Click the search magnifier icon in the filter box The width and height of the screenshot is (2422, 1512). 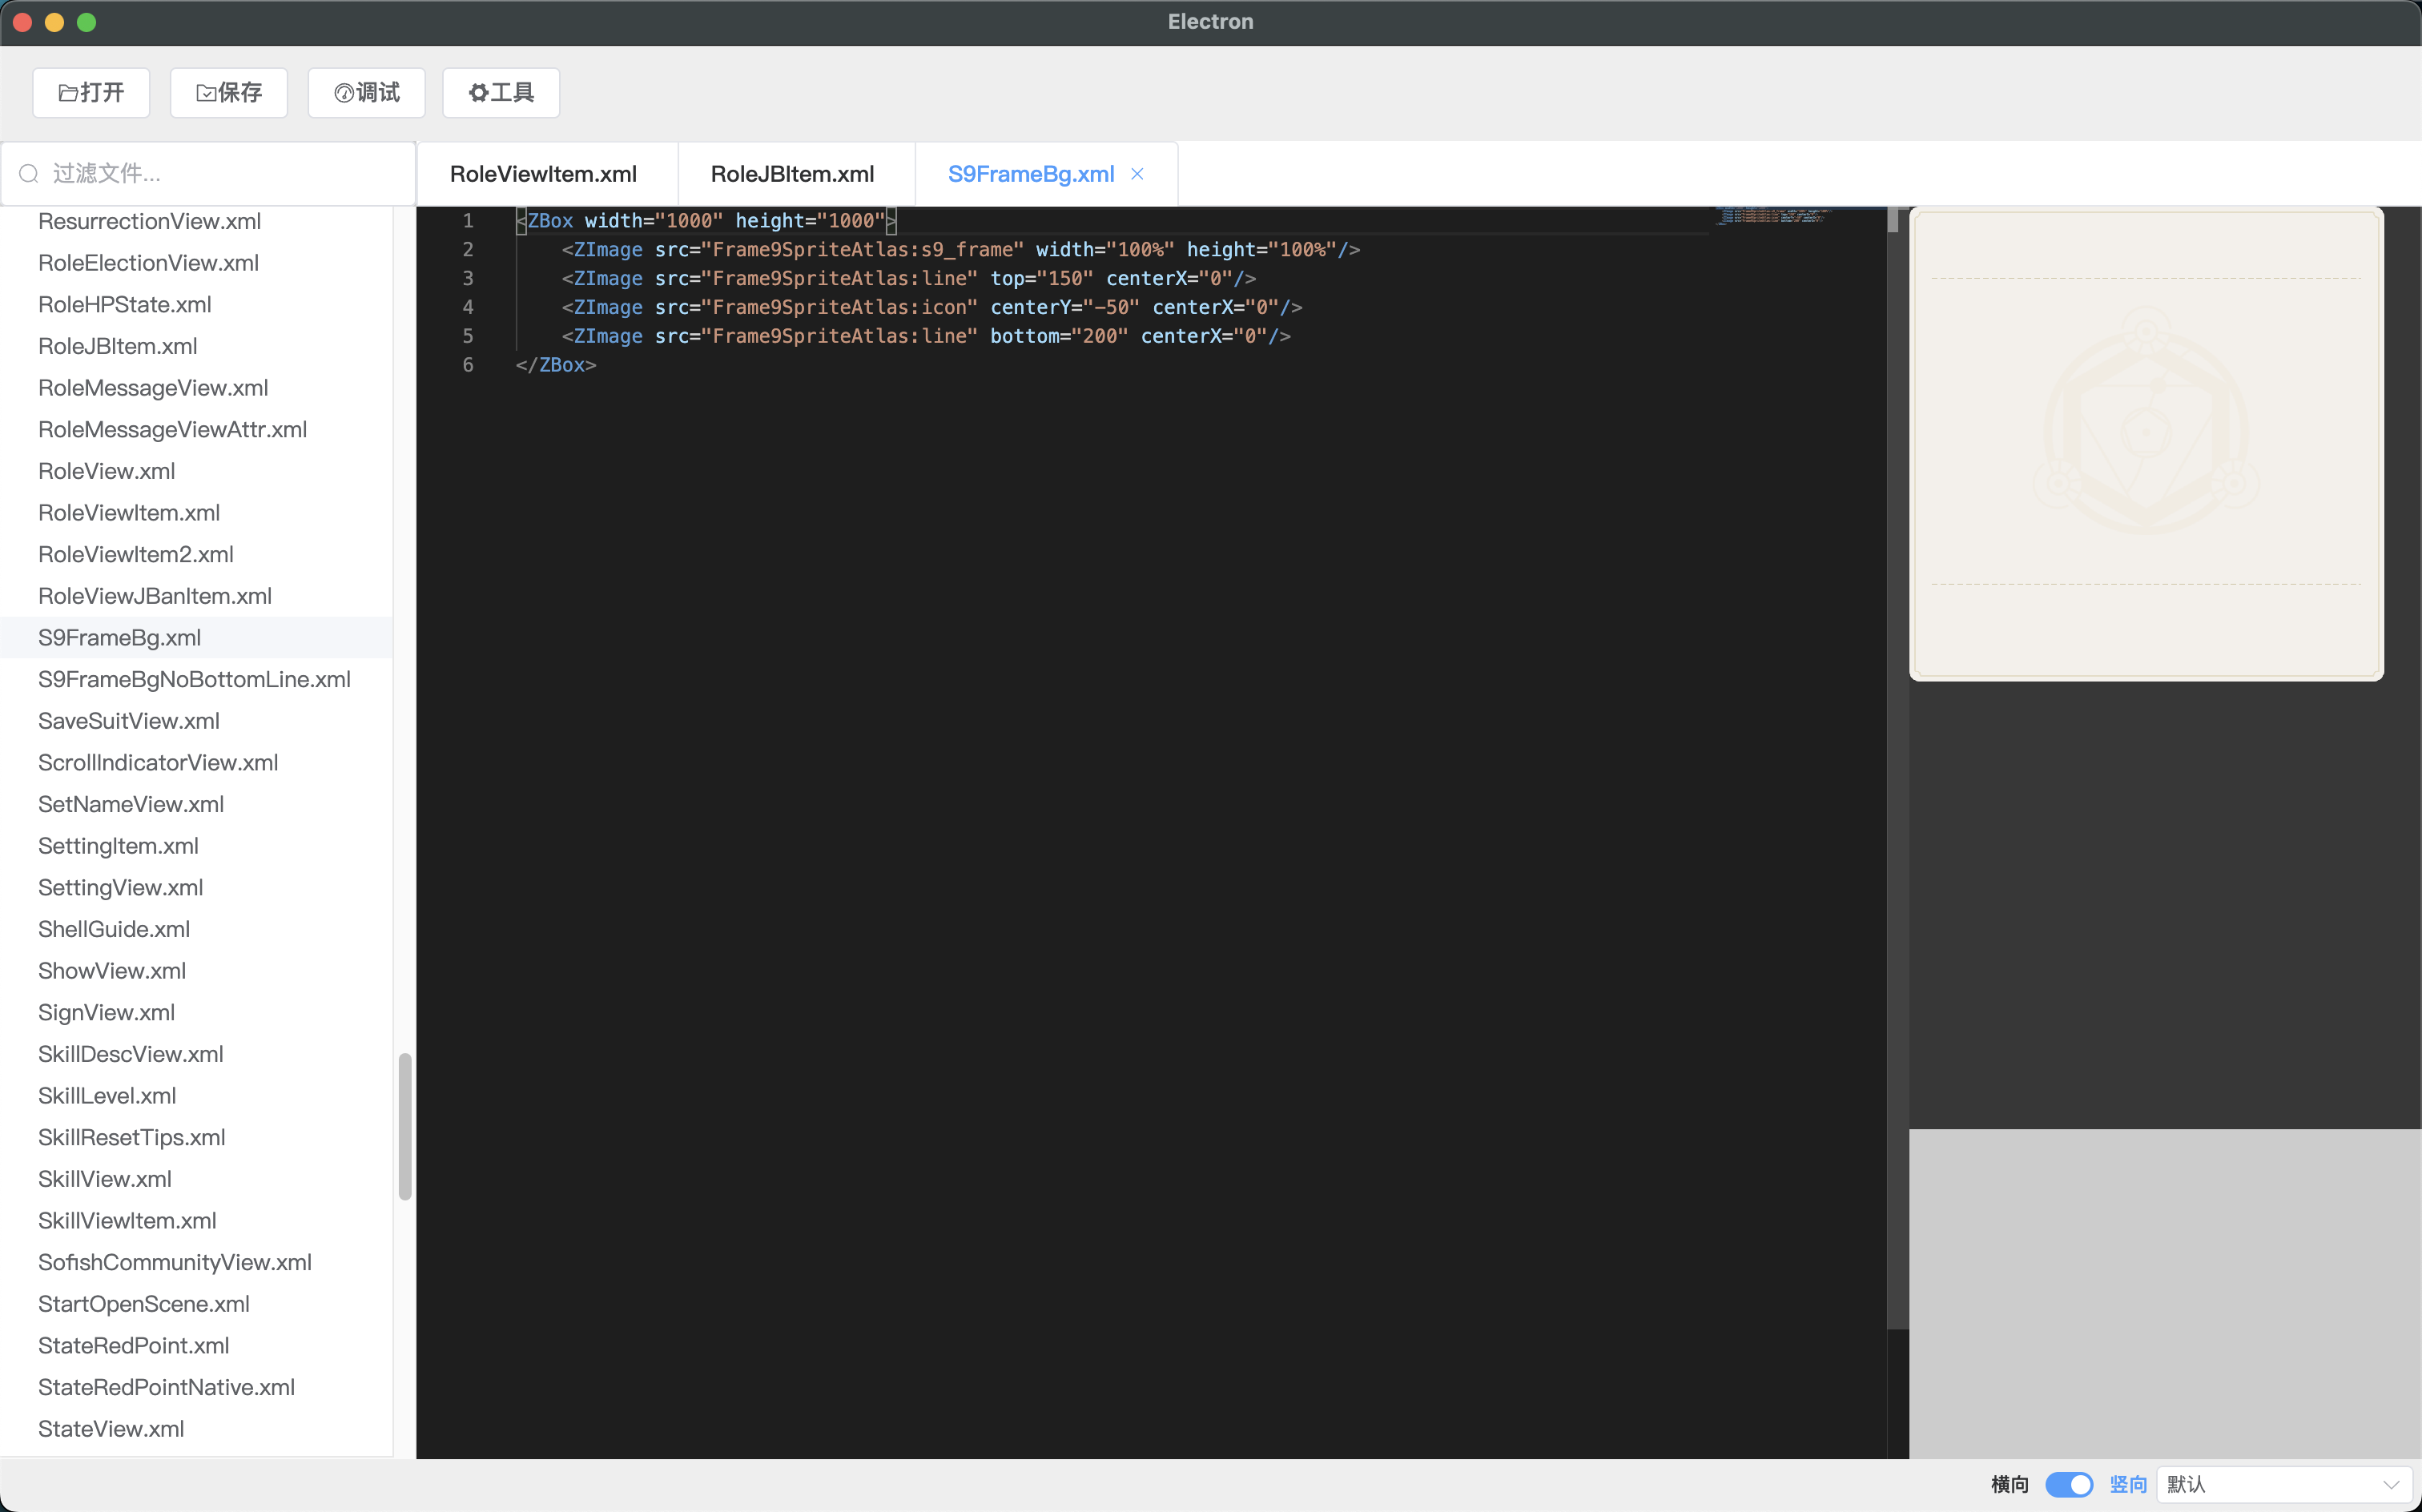coord(29,174)
